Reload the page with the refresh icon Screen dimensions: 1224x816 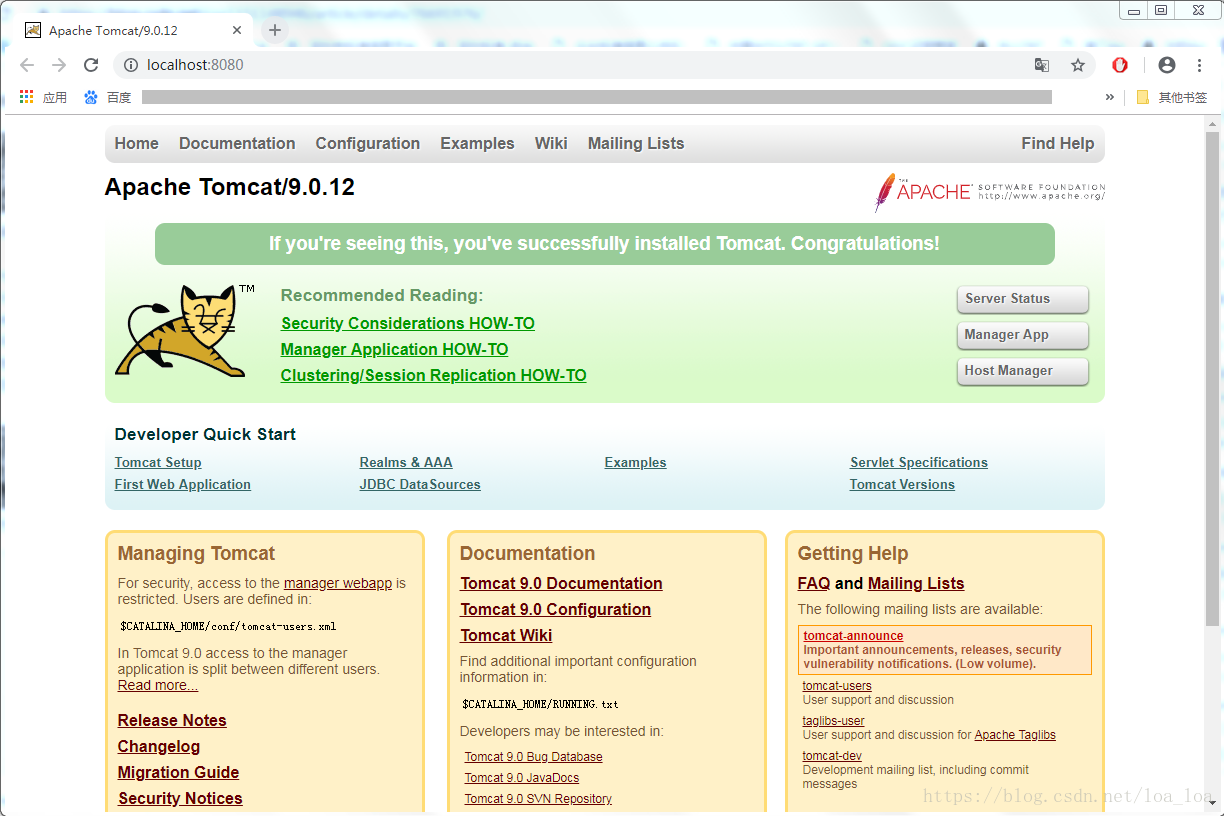[91, 65]
